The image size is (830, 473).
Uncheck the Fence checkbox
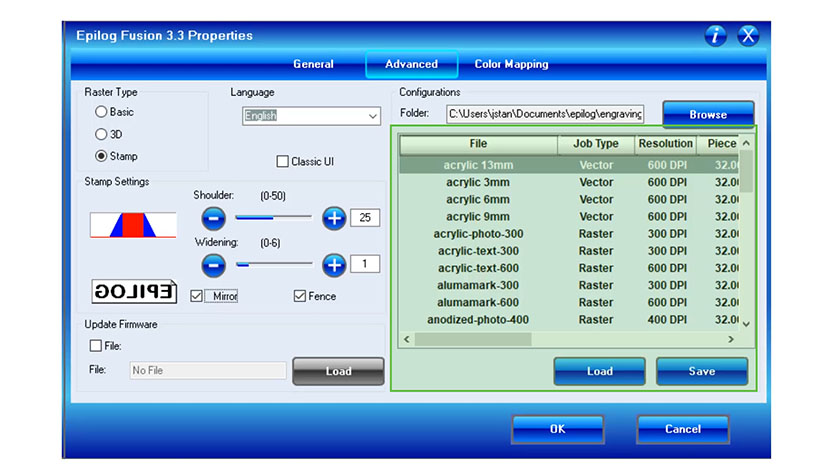tap(300, 296)
